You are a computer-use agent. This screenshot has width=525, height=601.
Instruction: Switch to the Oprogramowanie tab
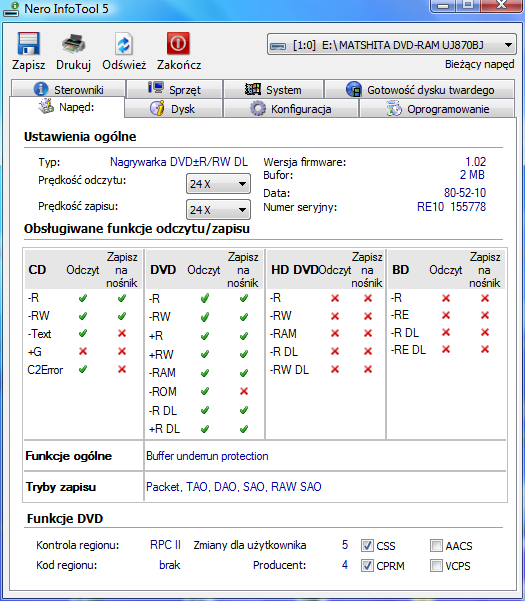coord(437,109)
